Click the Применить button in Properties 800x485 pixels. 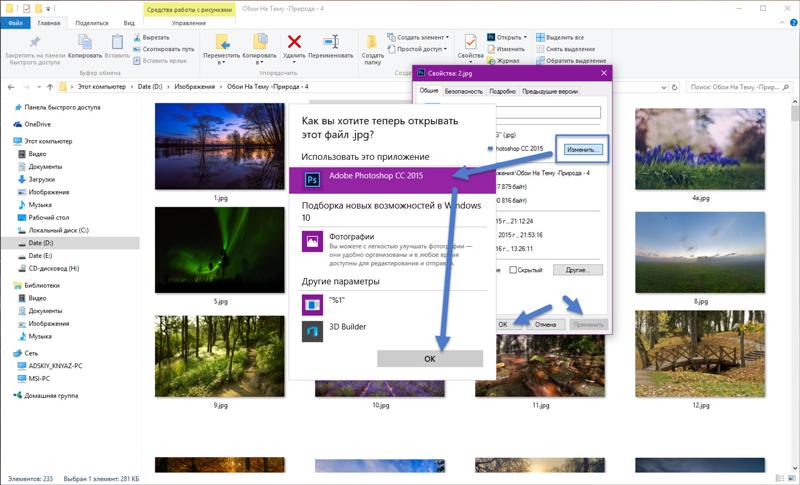click(x=588, y=324)
